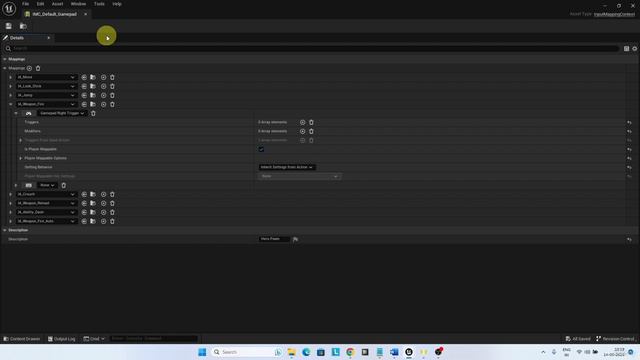Open Setting Behavior Inherit Settings dropdown
640x360 pixels.
point(287,167)
